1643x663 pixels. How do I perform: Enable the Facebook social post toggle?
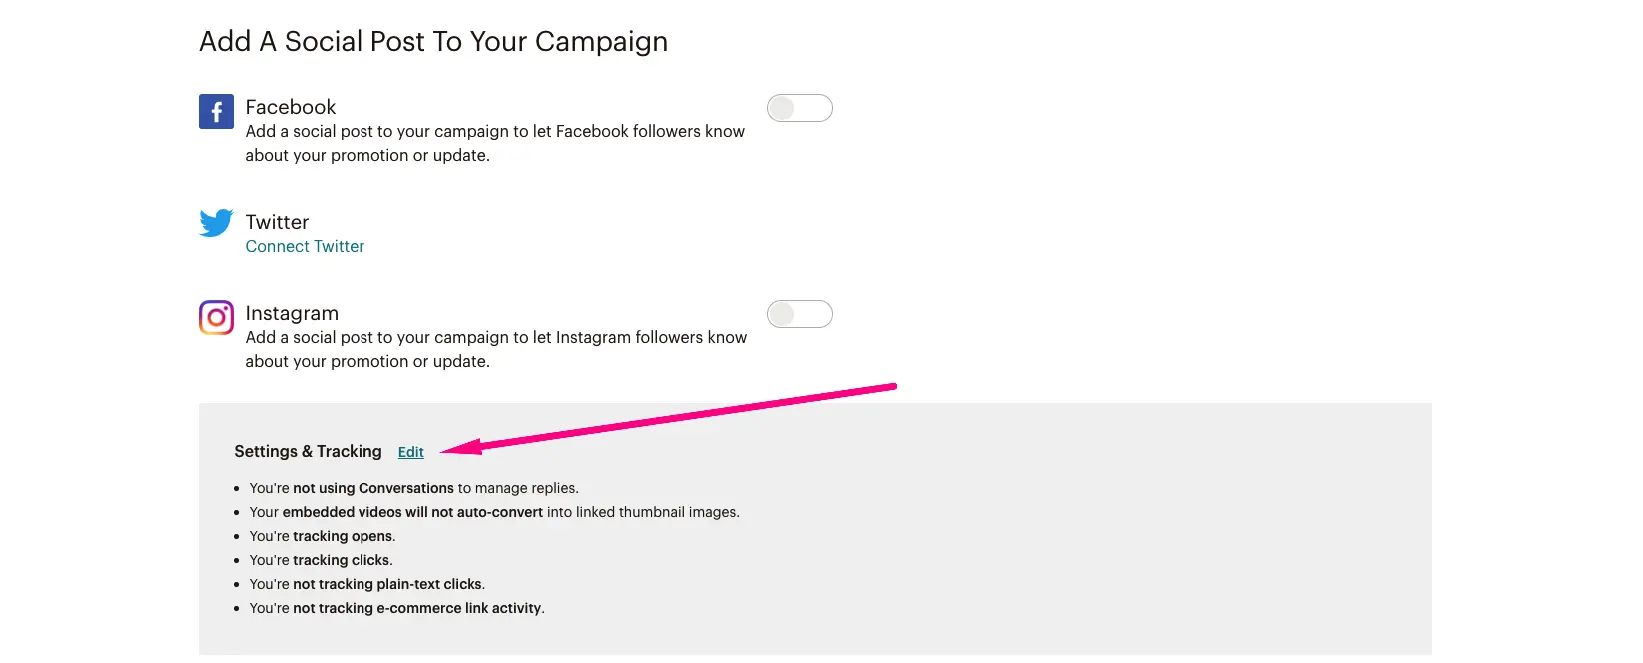click(x=799, y=108)
